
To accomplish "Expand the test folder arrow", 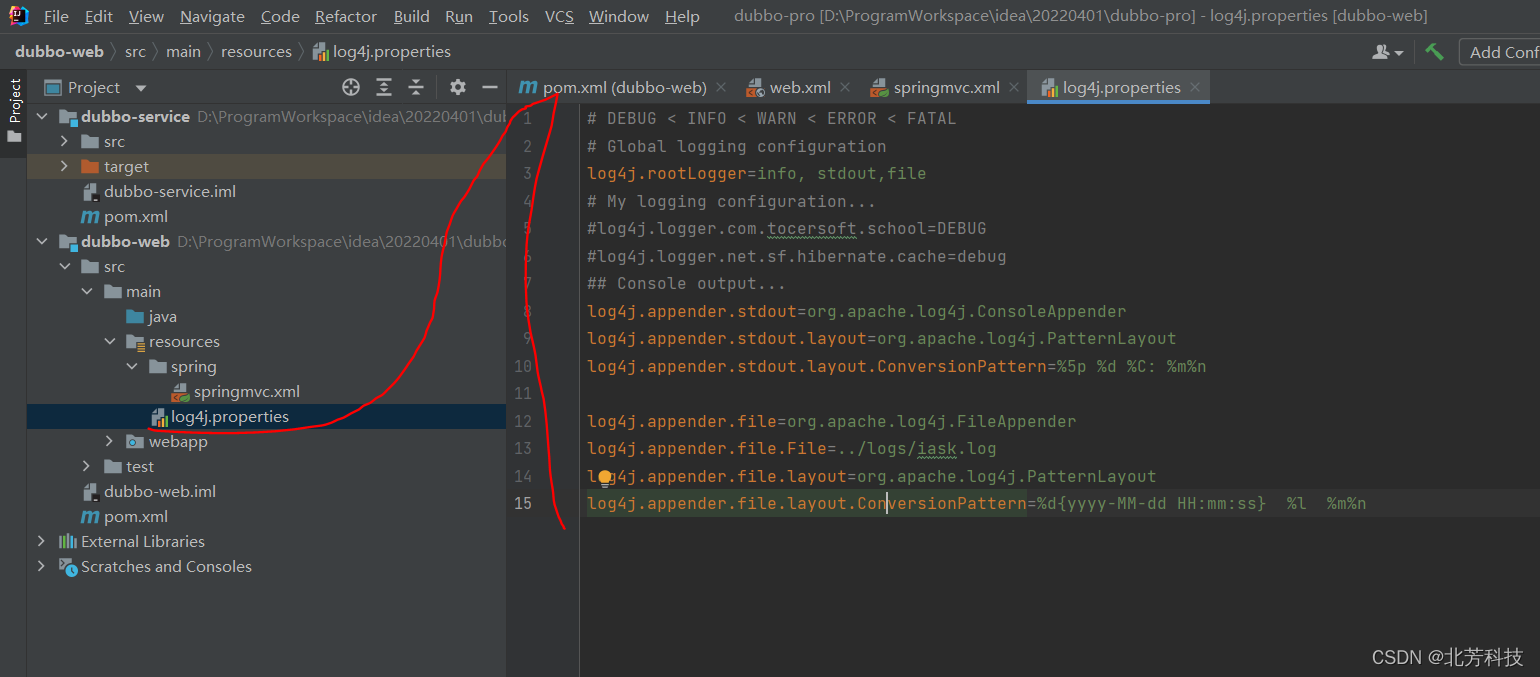I will pyautogui.click(x=87, y=466).
